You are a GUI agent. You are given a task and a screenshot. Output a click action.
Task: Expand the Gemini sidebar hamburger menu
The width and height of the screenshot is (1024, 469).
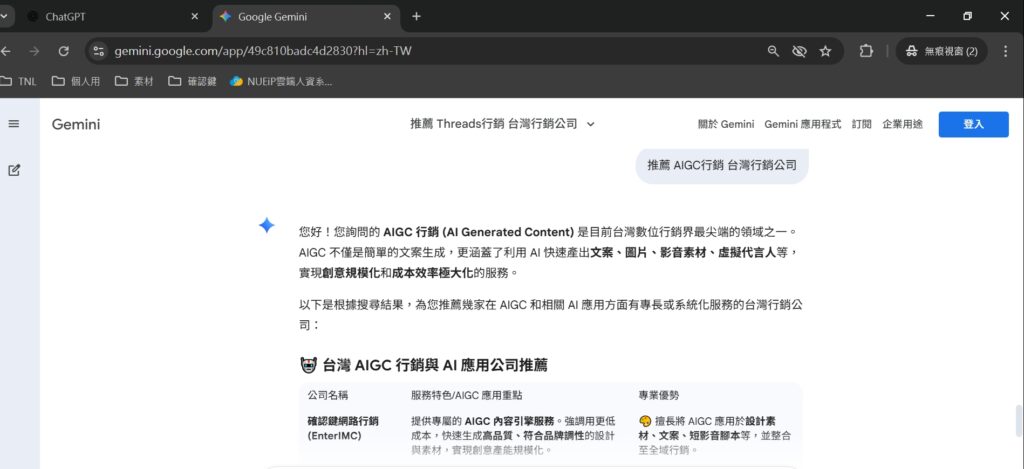coord(14,123)
